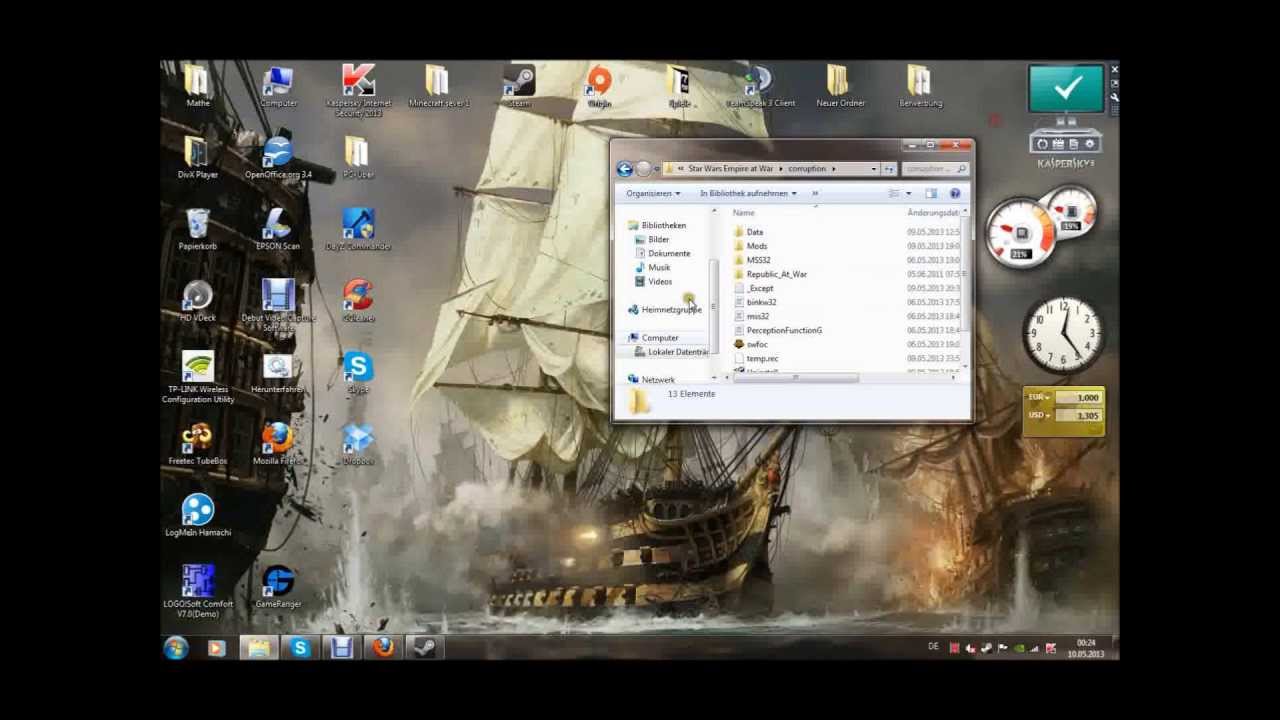Select the EPSON Scan desktop icon
Screen dimensions: 1280x720
[278, 230]
